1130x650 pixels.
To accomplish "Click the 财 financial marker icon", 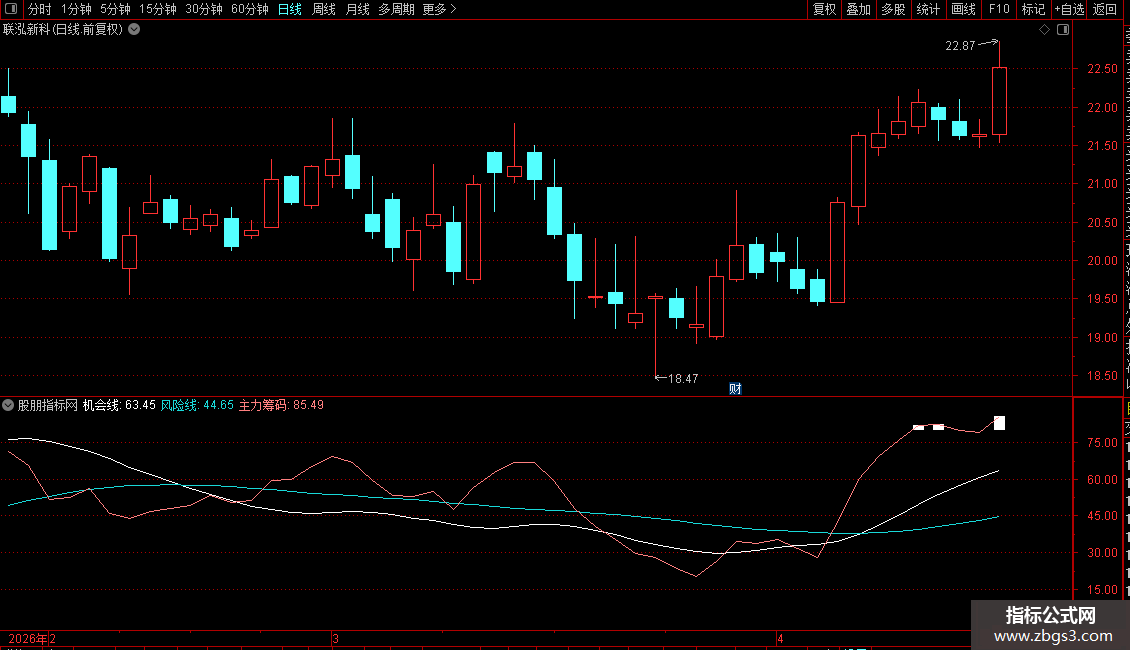I will [x=735, y=388].
